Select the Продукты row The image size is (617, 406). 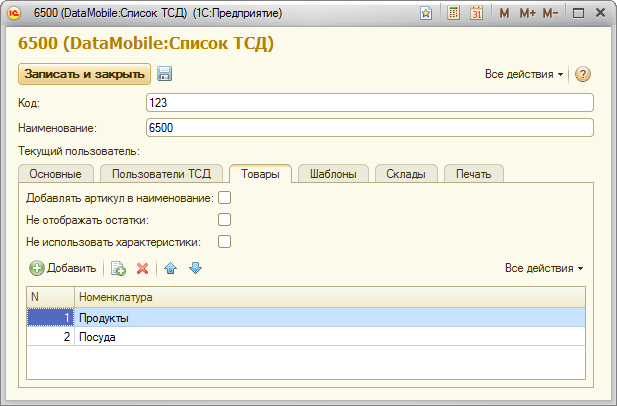click(306, 317)
